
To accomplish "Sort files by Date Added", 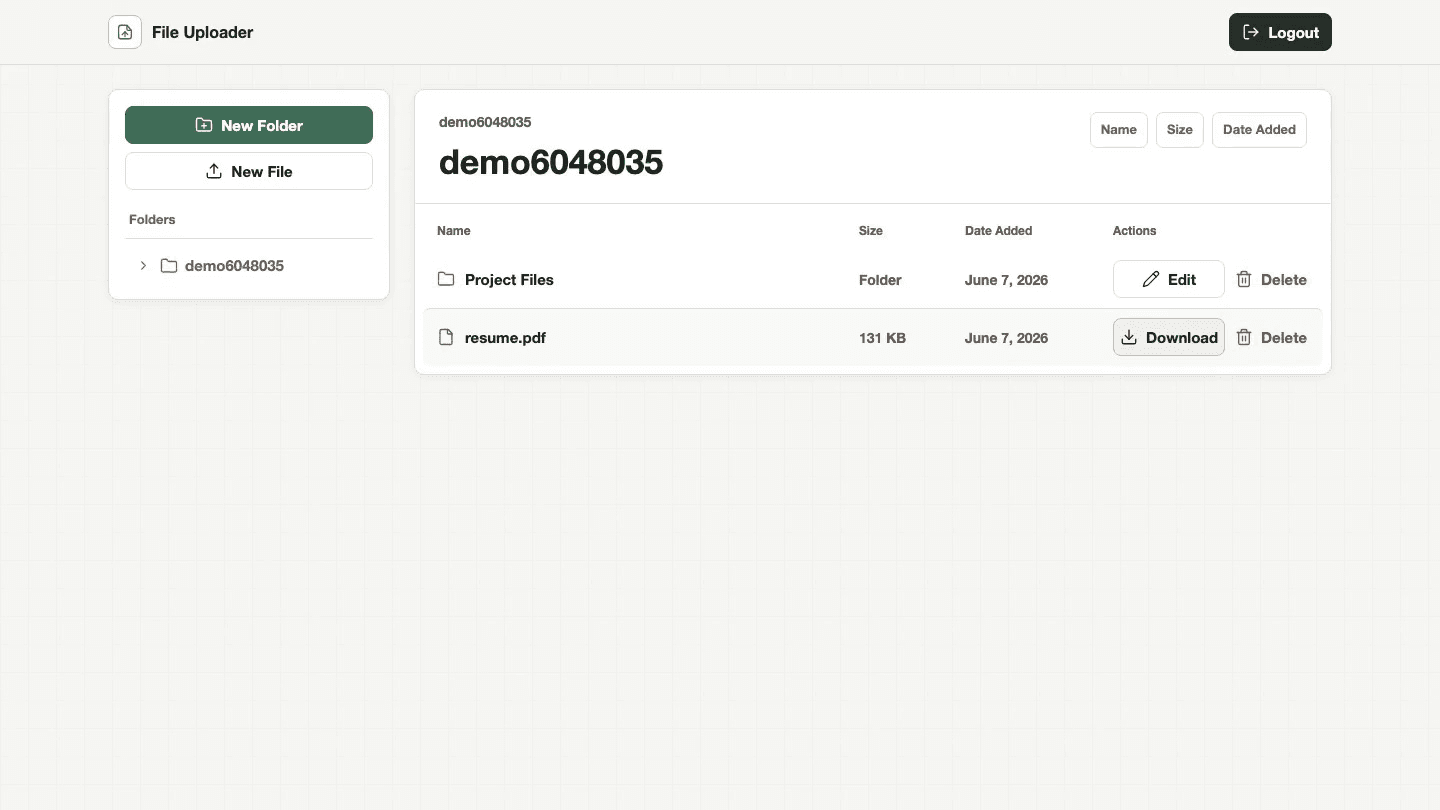I will [1259, 130].
